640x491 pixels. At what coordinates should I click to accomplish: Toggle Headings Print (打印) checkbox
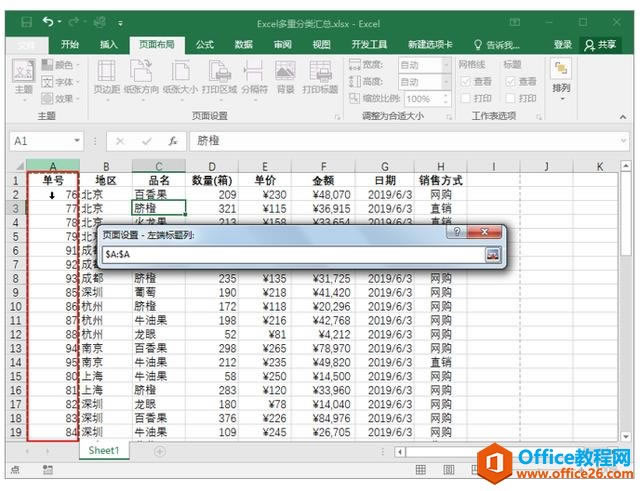point(510,98)
